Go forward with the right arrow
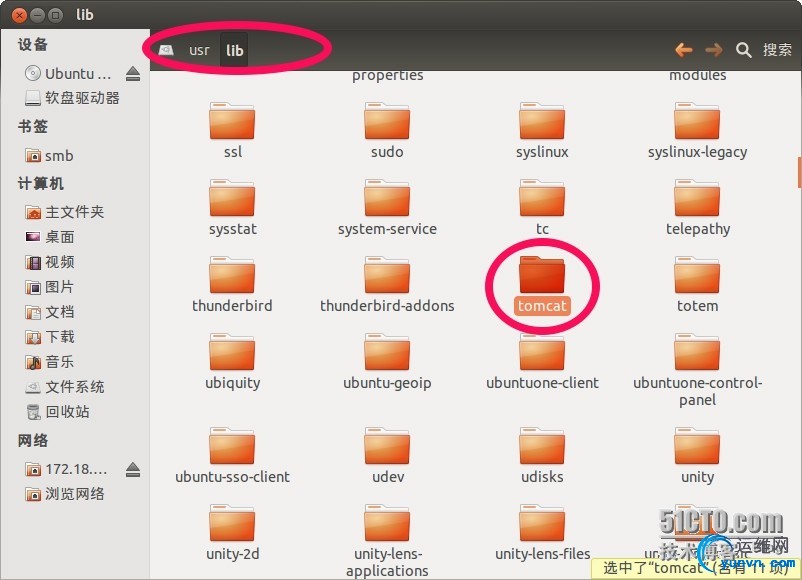The height and width of the screenshot is (580, 802). click(714, 50)
